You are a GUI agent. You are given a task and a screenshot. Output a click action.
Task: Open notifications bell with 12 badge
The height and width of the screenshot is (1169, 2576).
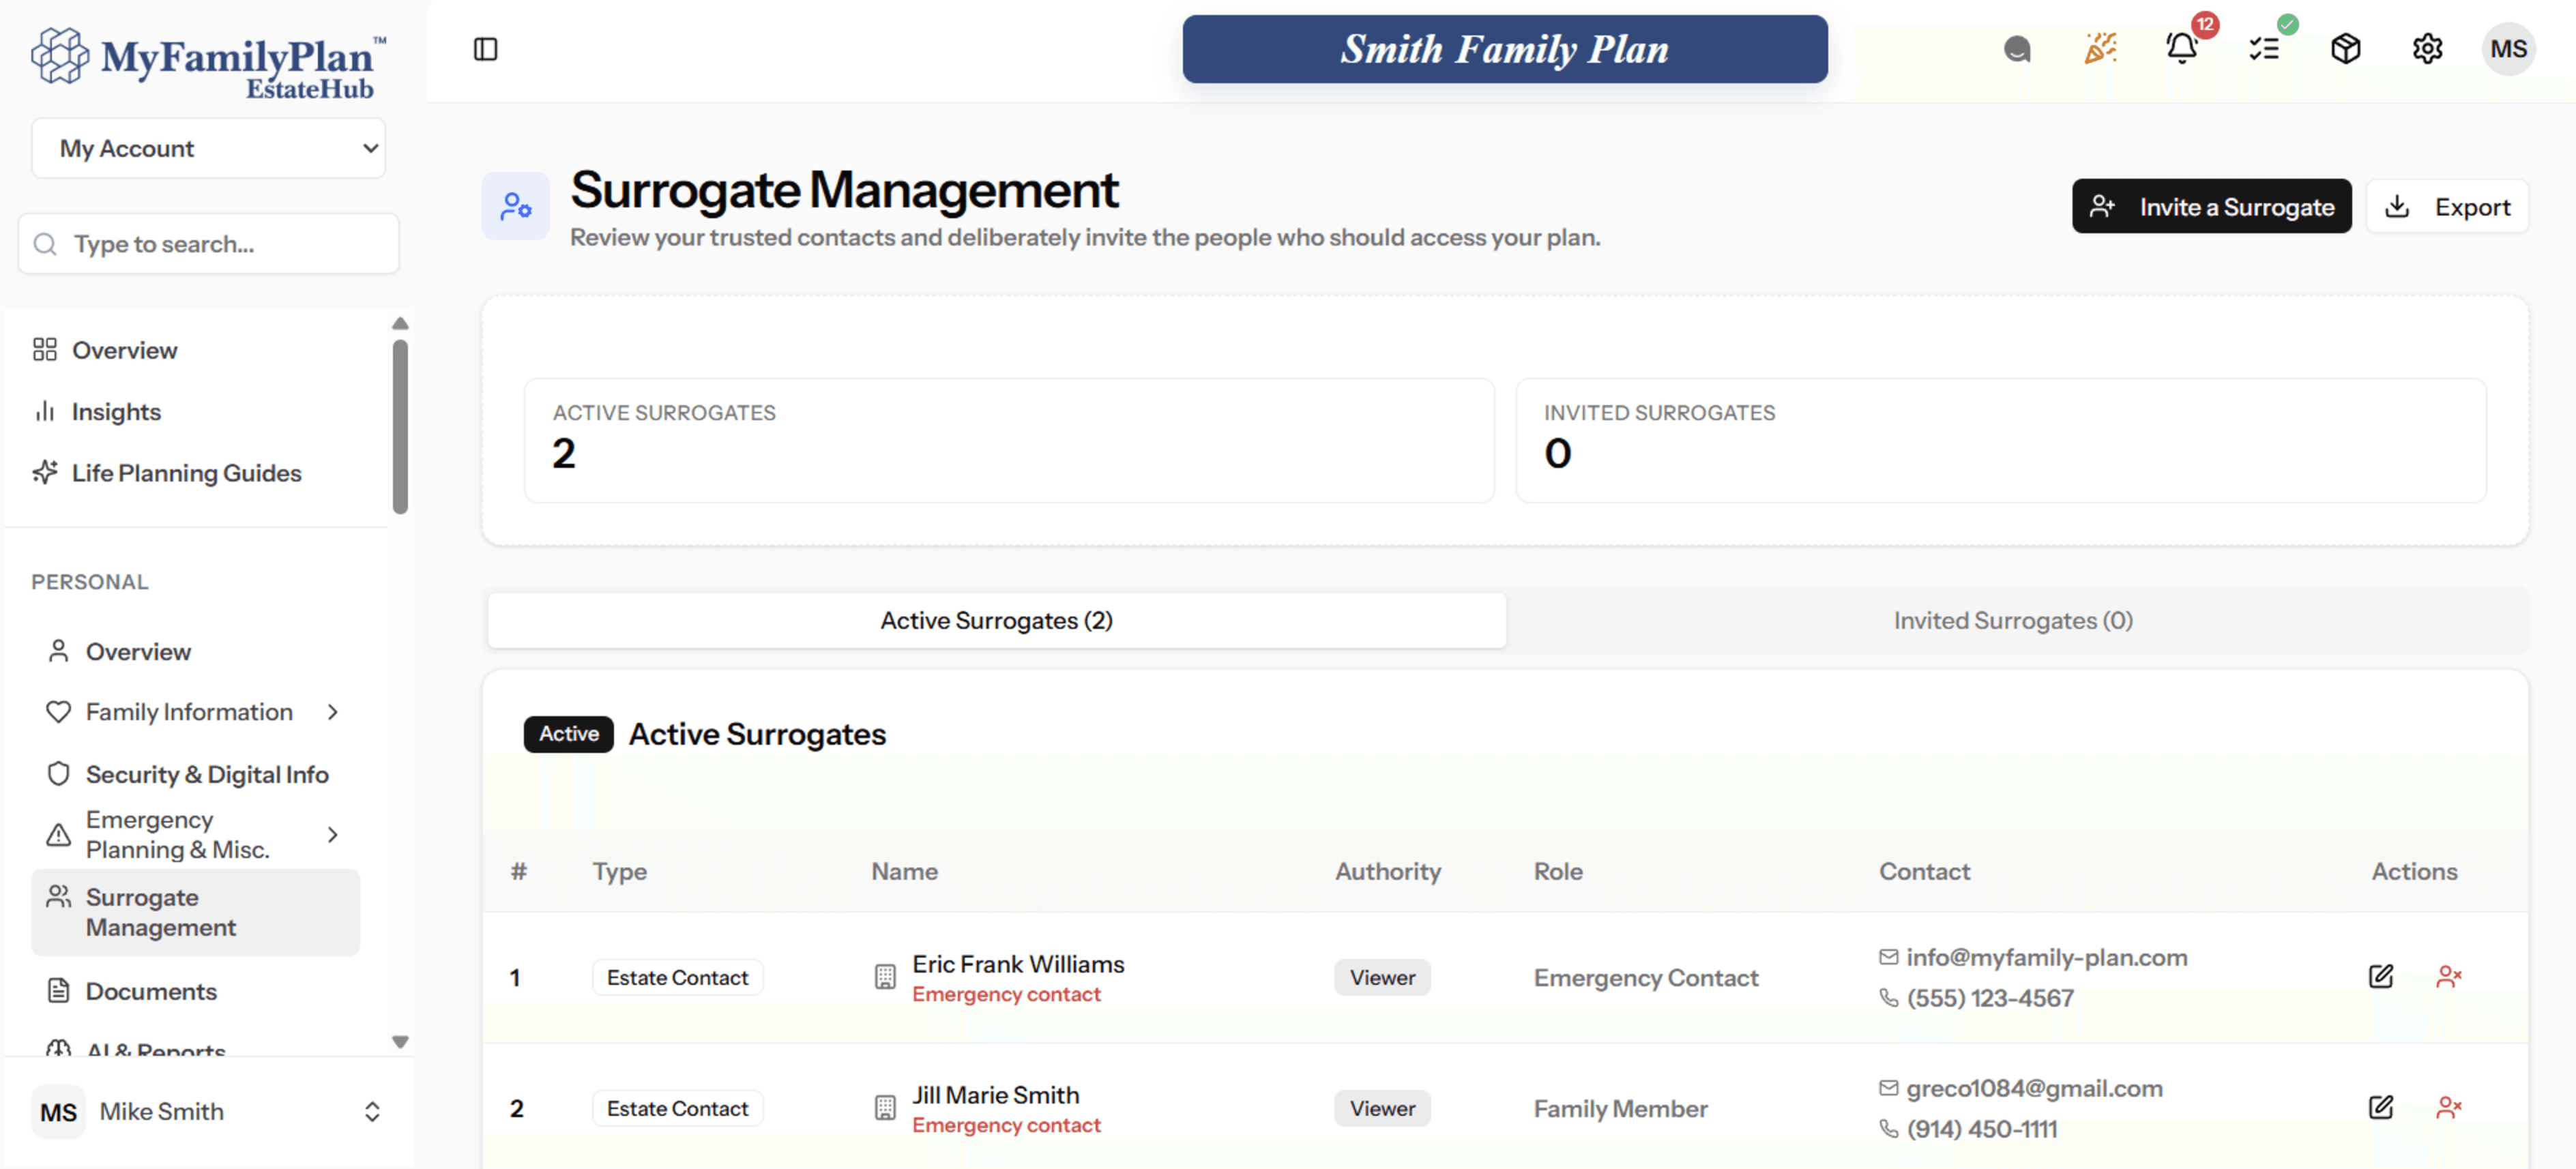(x=2182, y=48)
